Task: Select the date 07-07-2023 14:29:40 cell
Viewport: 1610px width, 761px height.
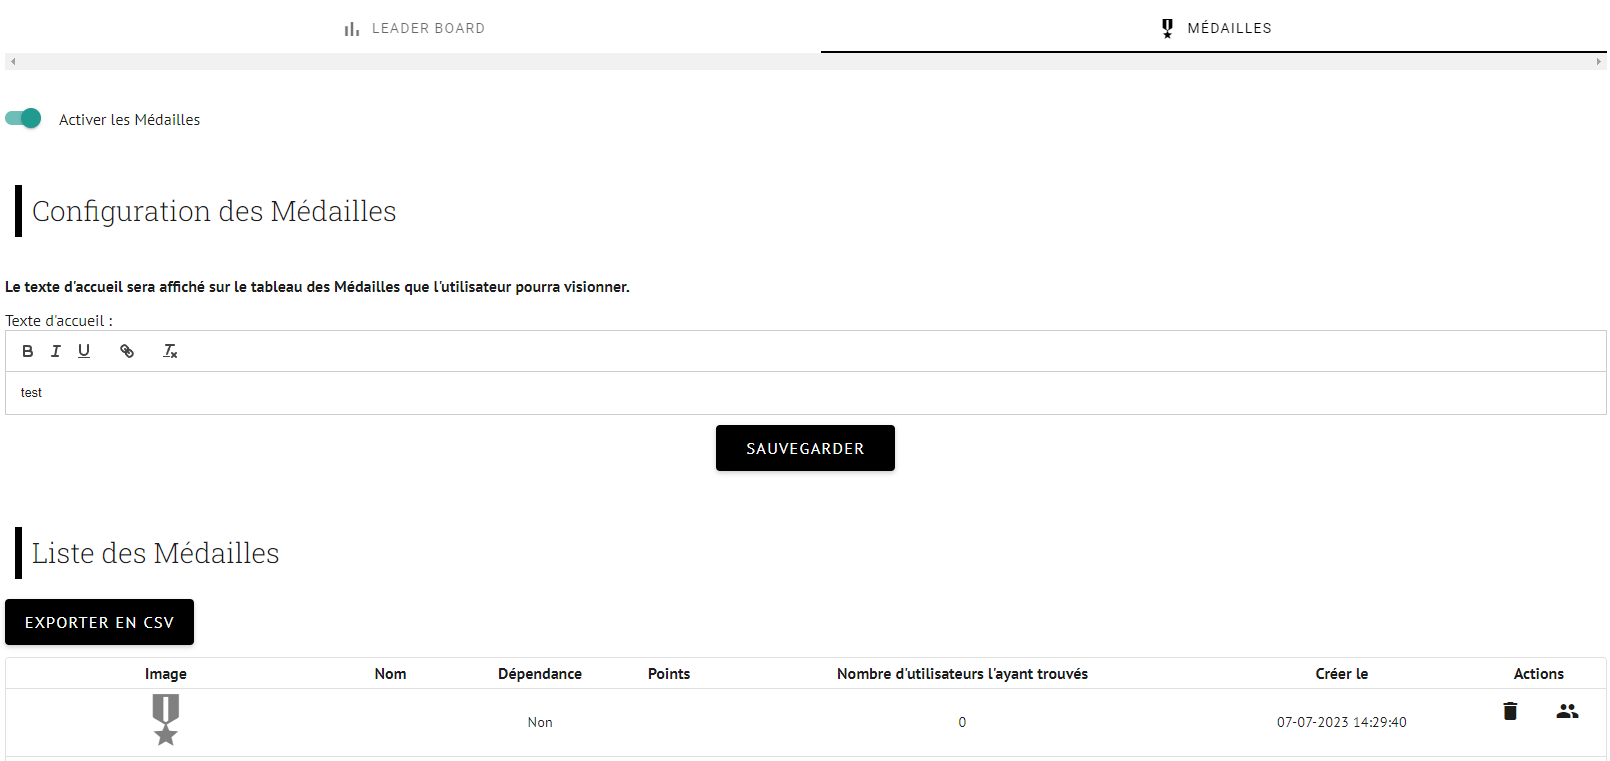Action: pos(1342,722)
